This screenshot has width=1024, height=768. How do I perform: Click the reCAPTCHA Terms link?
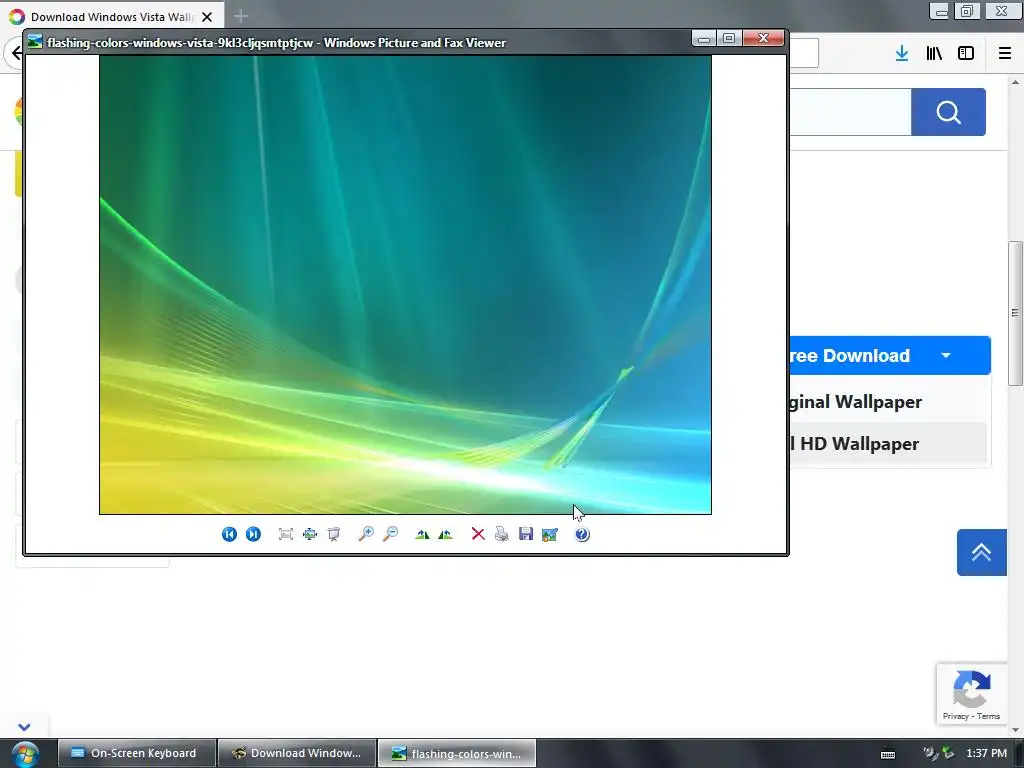[988, 716]
